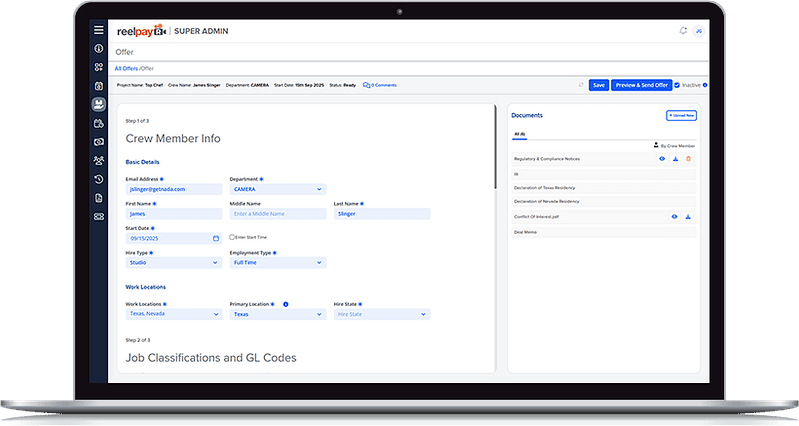The height and width of the screenshot is (426, 799).
Task: Open the timer clock sidebar icon
Action: coord(98,86)
